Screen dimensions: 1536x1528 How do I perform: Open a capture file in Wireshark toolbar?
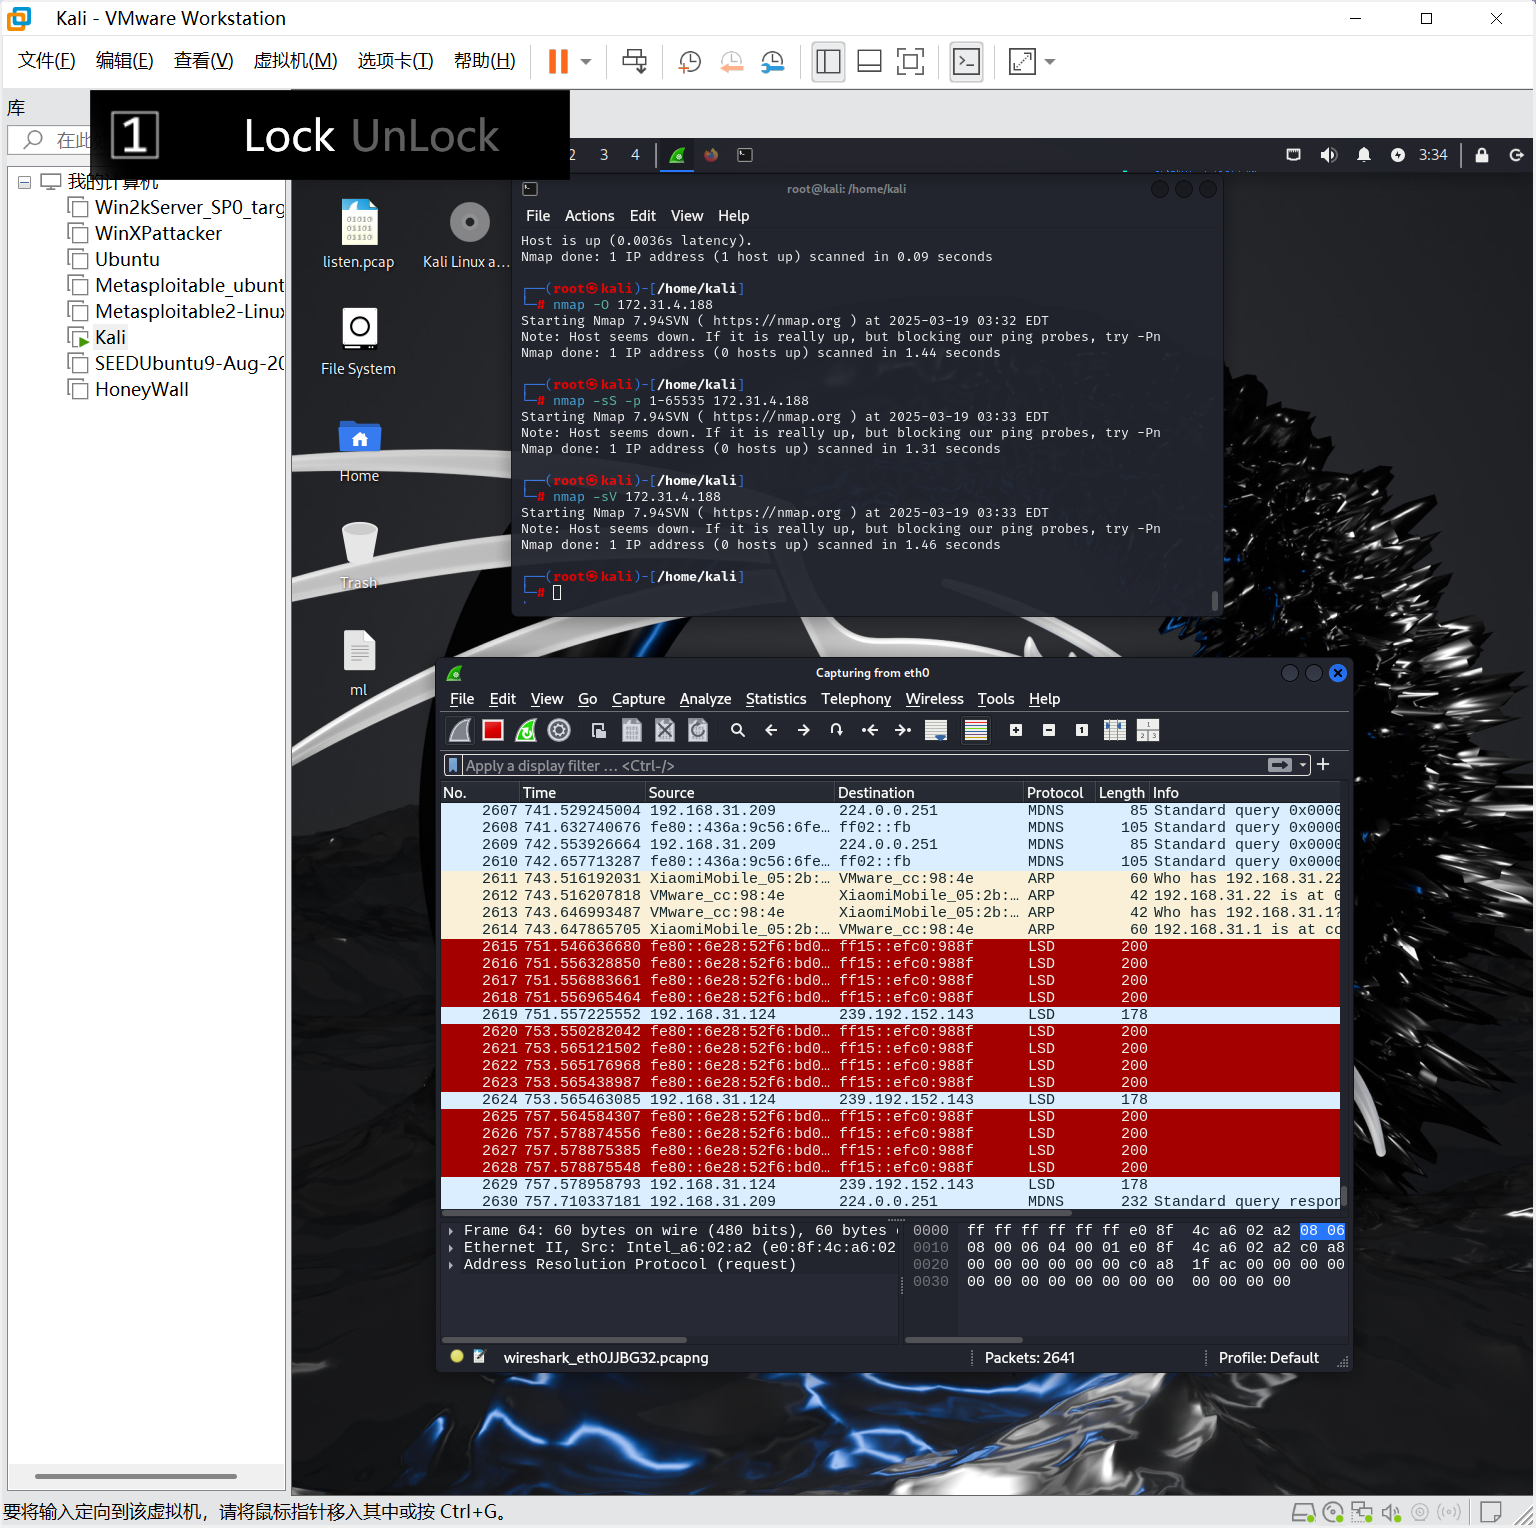[599, 731]
